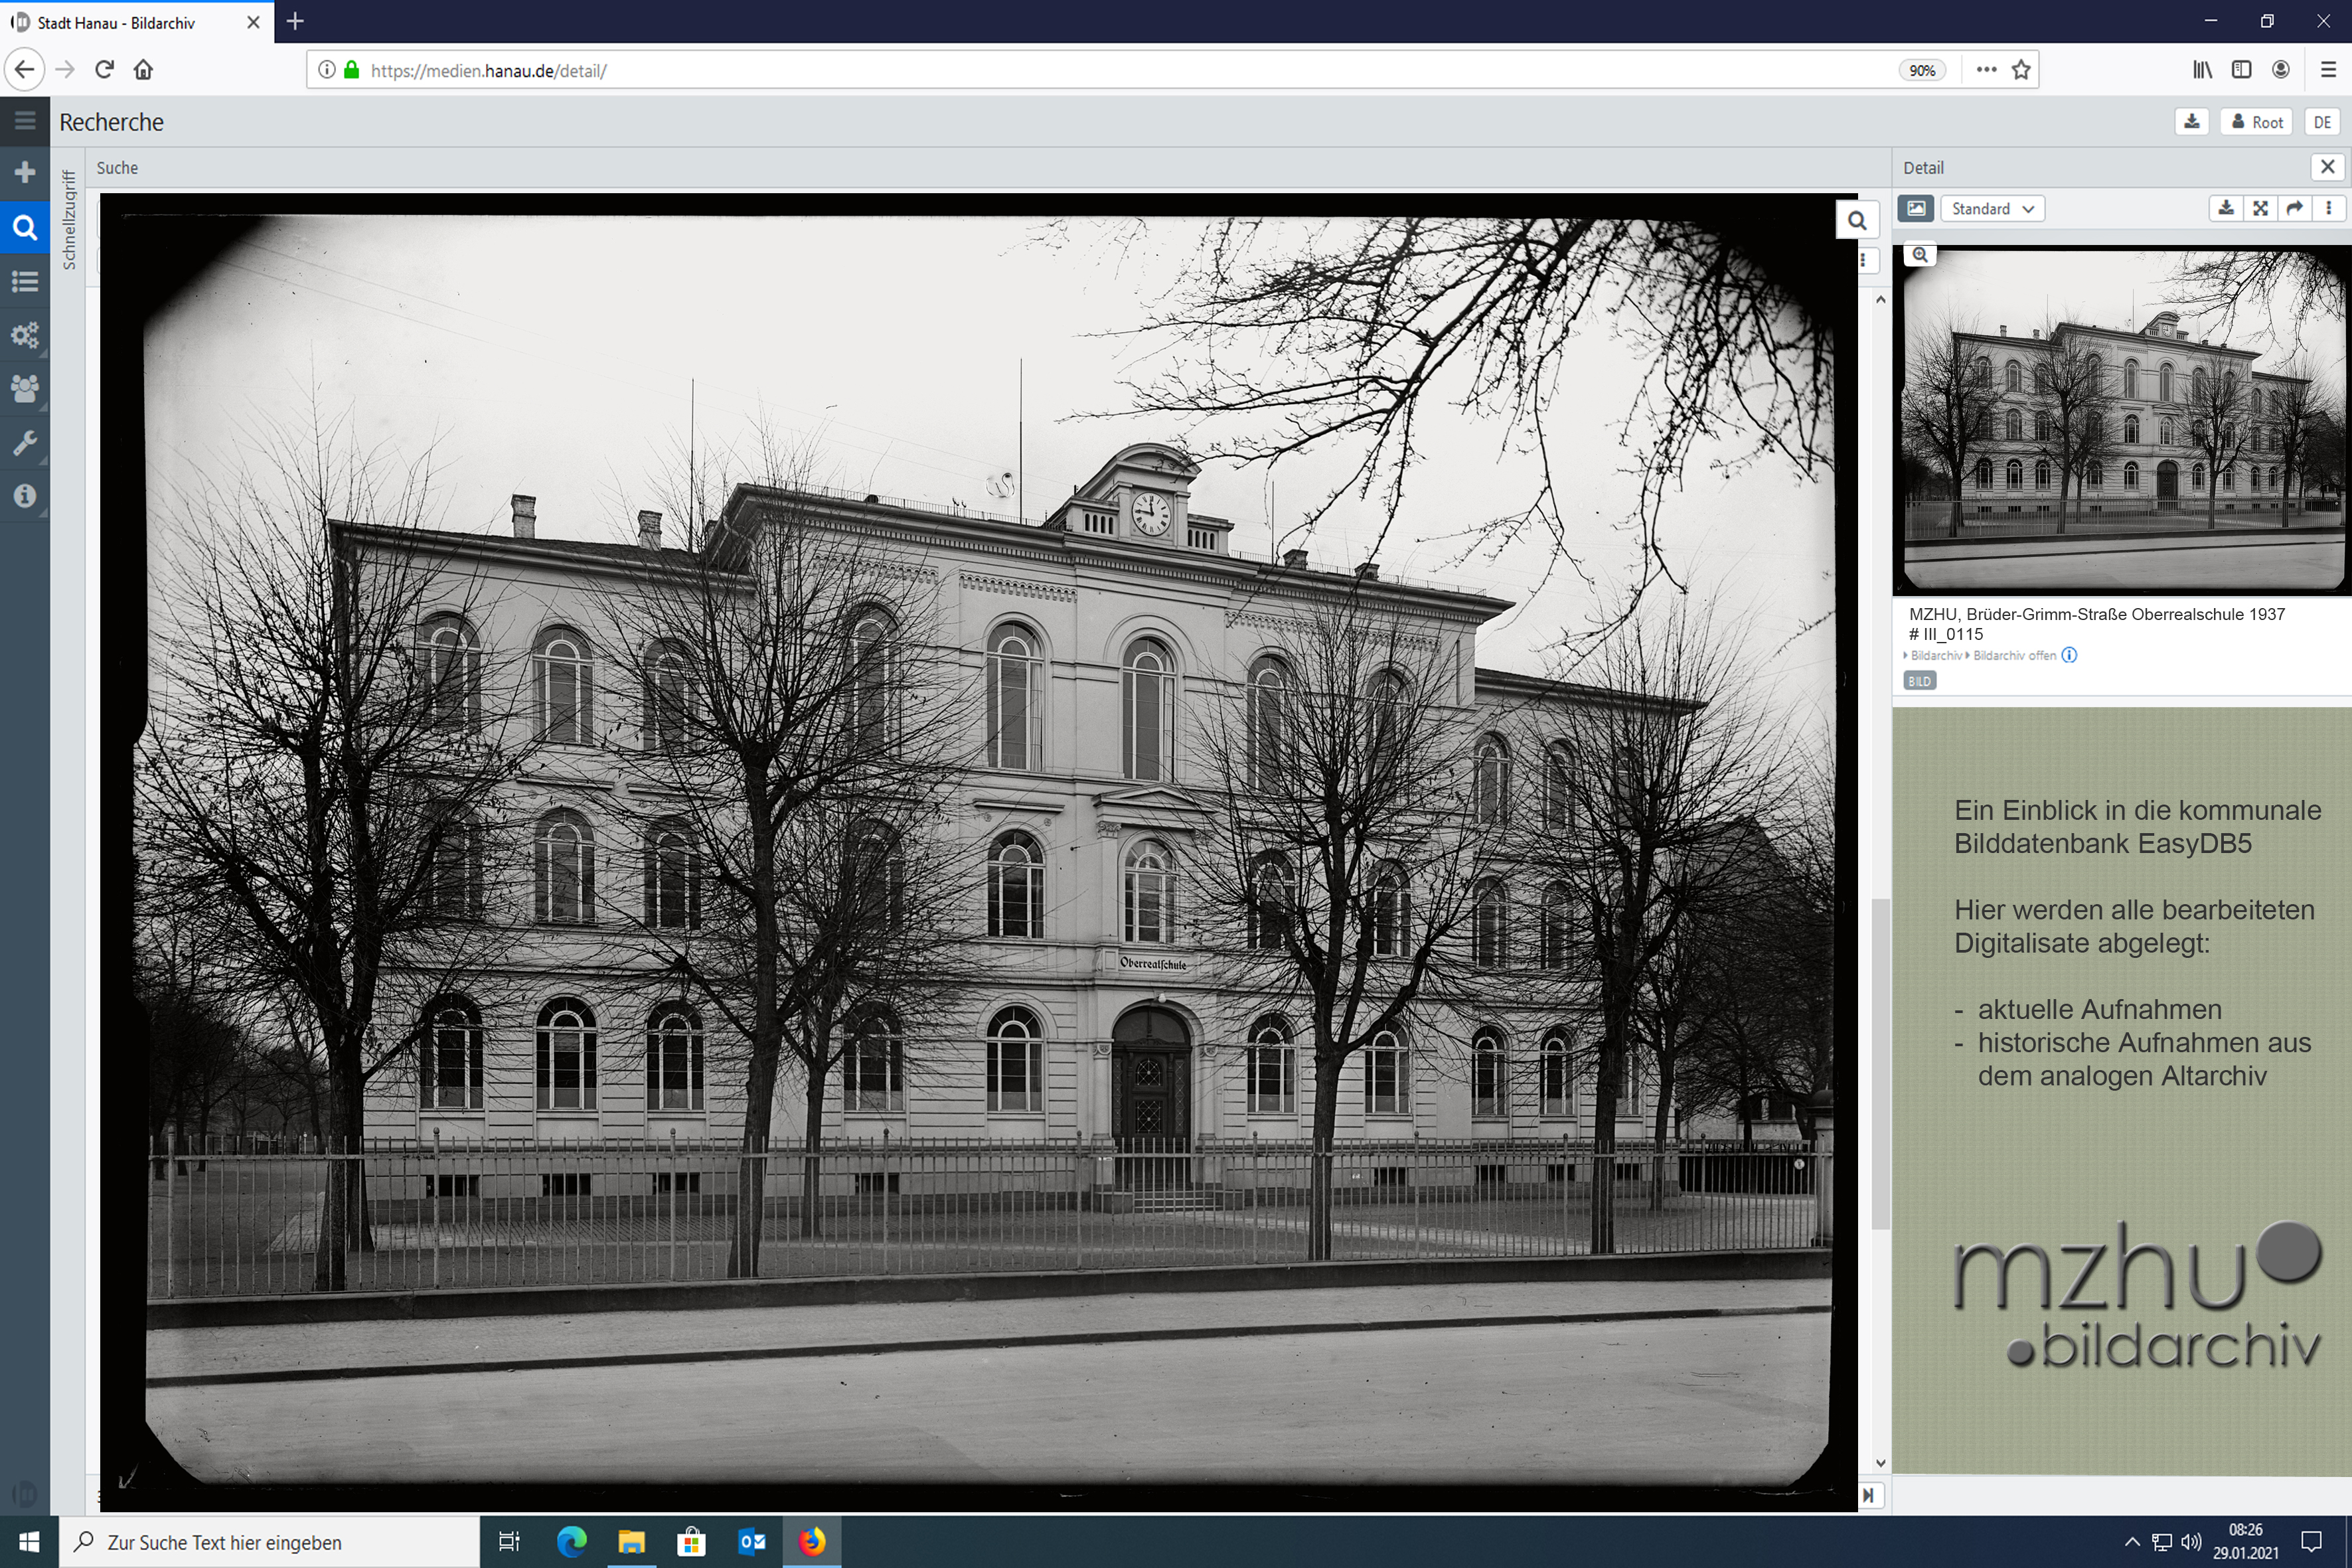Switch language with the DE button
This screenshot has width=2352, height=1568.
[2322, 122]
